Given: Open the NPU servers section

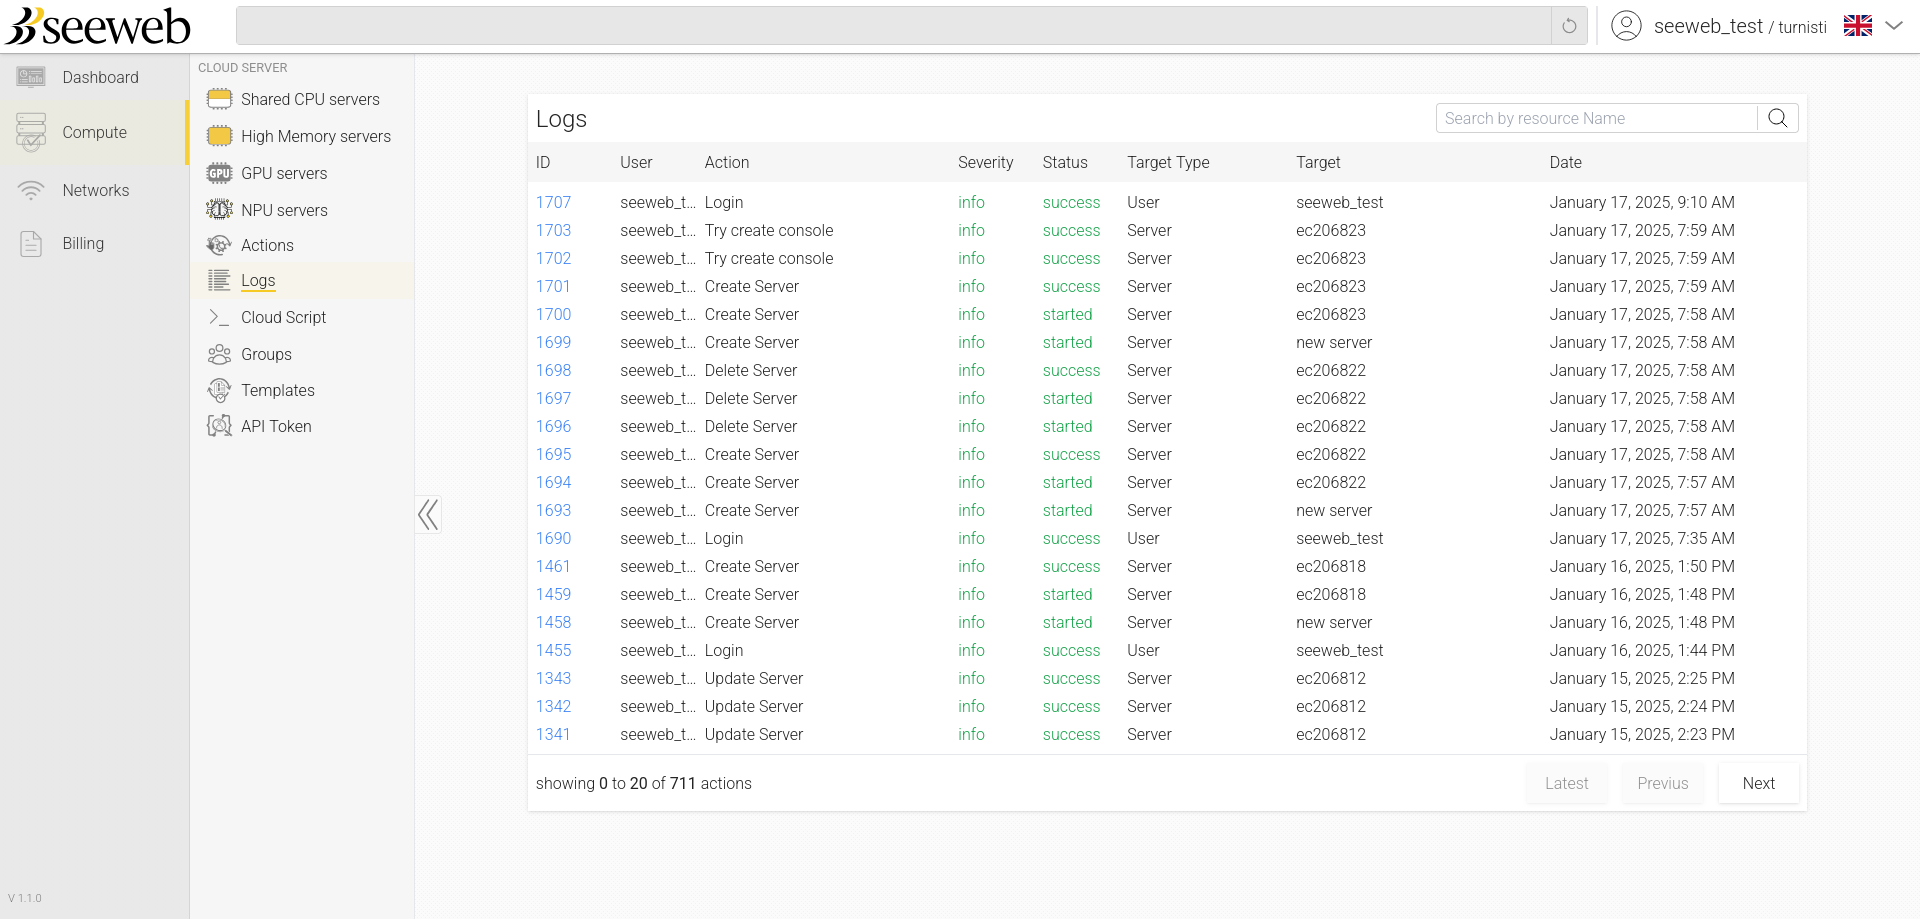Looking at the screenshot, I should pos(284,210).
